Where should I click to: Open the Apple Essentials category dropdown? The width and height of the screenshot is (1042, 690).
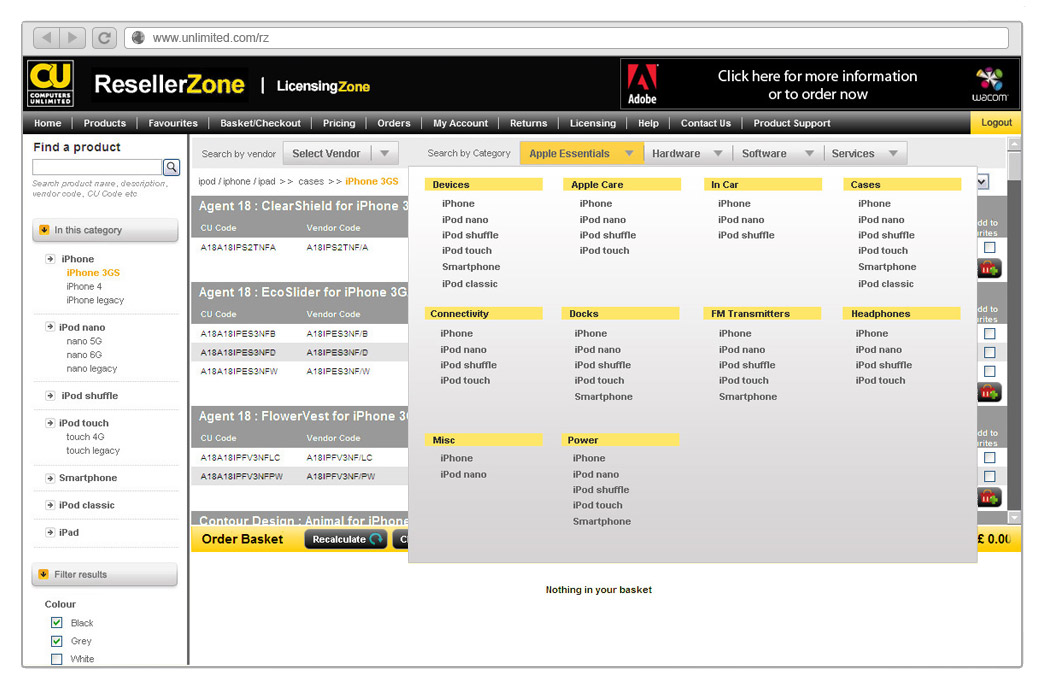point(581,154)
